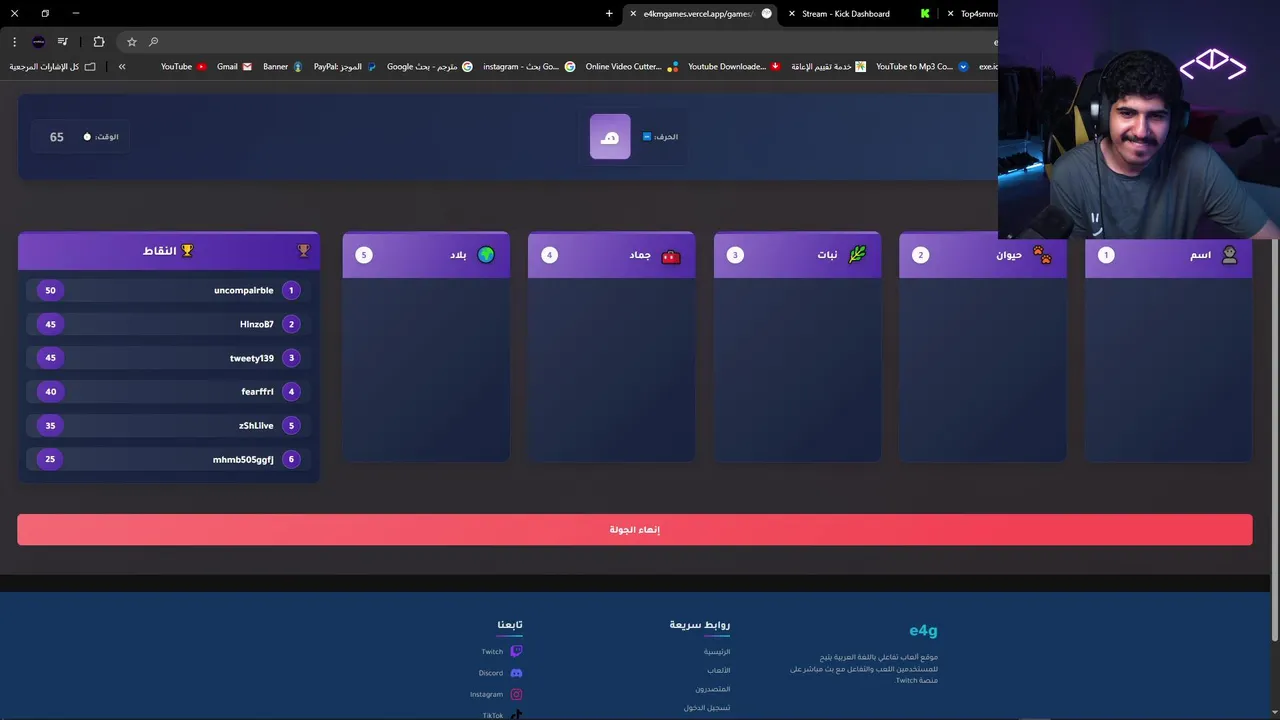1280x720 pixels.
Task: Click the clock icon next to الوقت
Action: [x=87, y=137]
